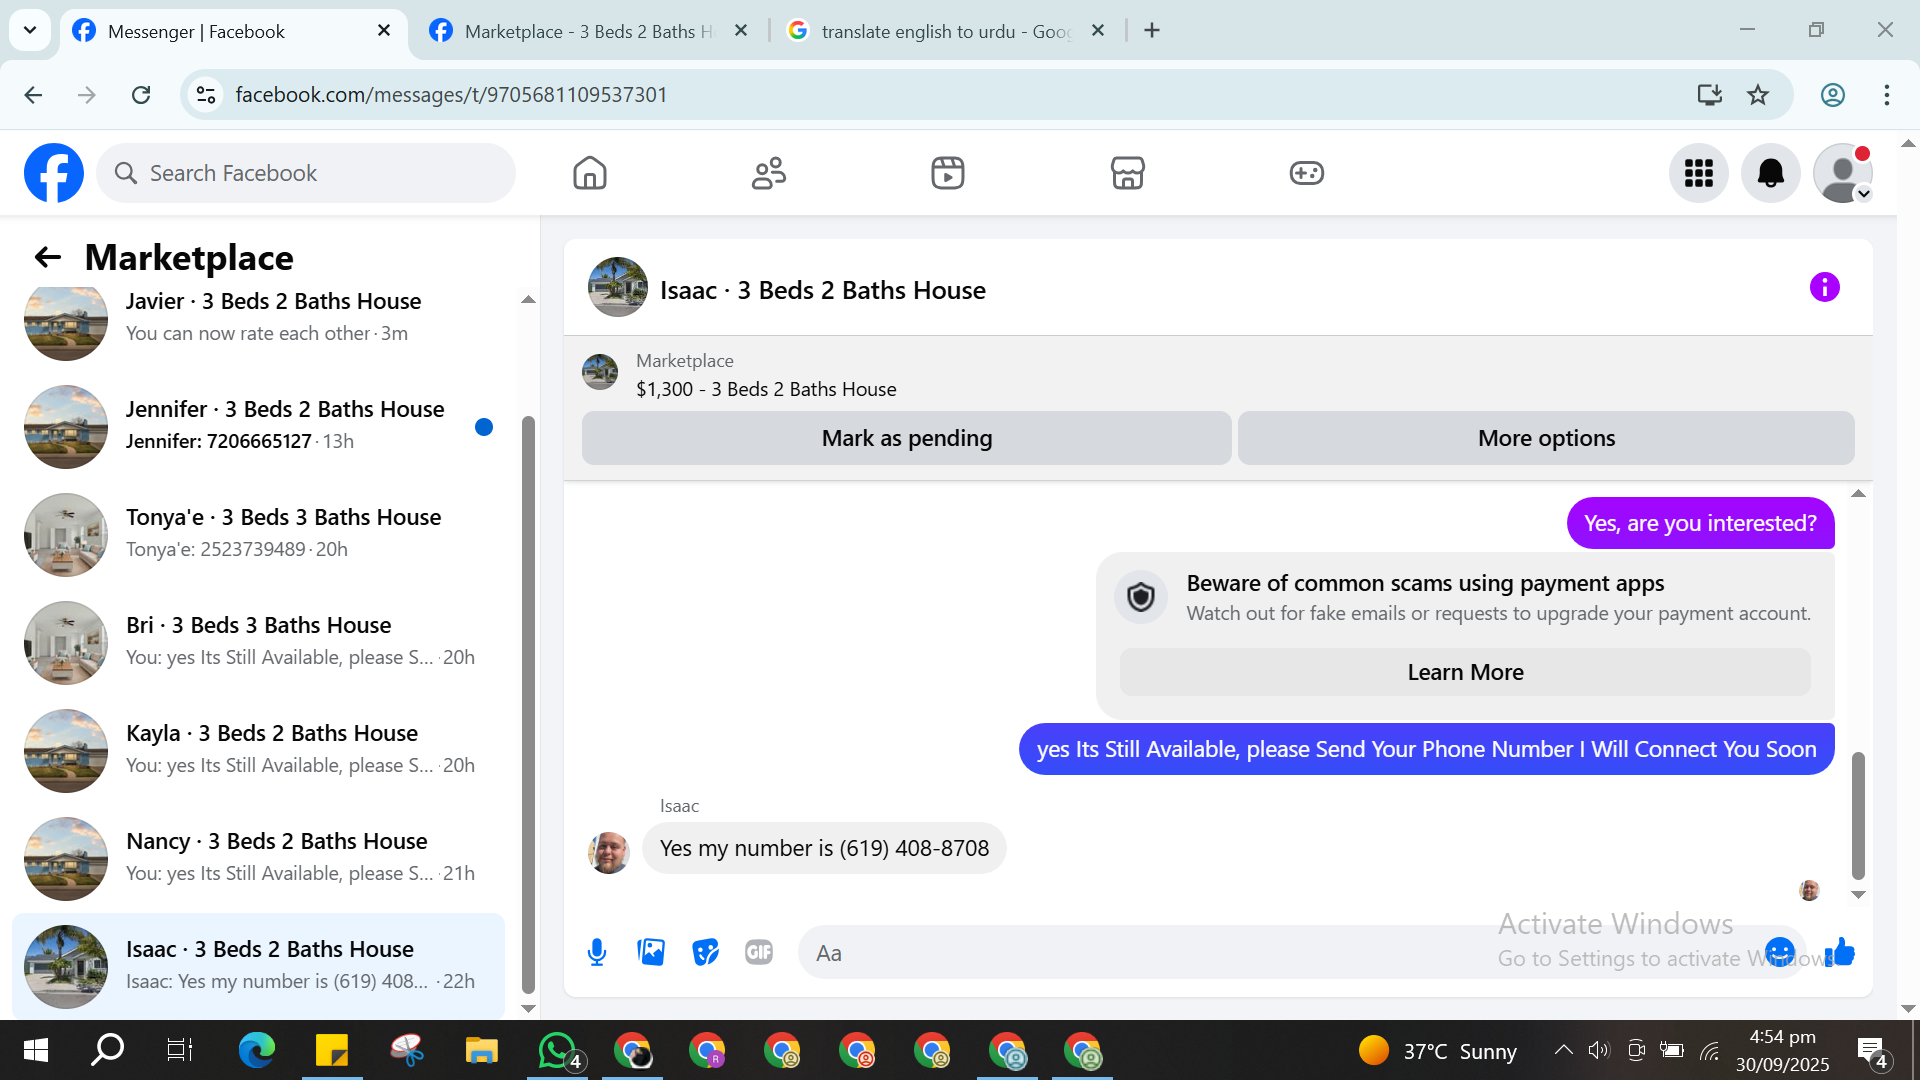
Task: Open Isaac's listing photo in the chat header
Action: coord(617,288)
